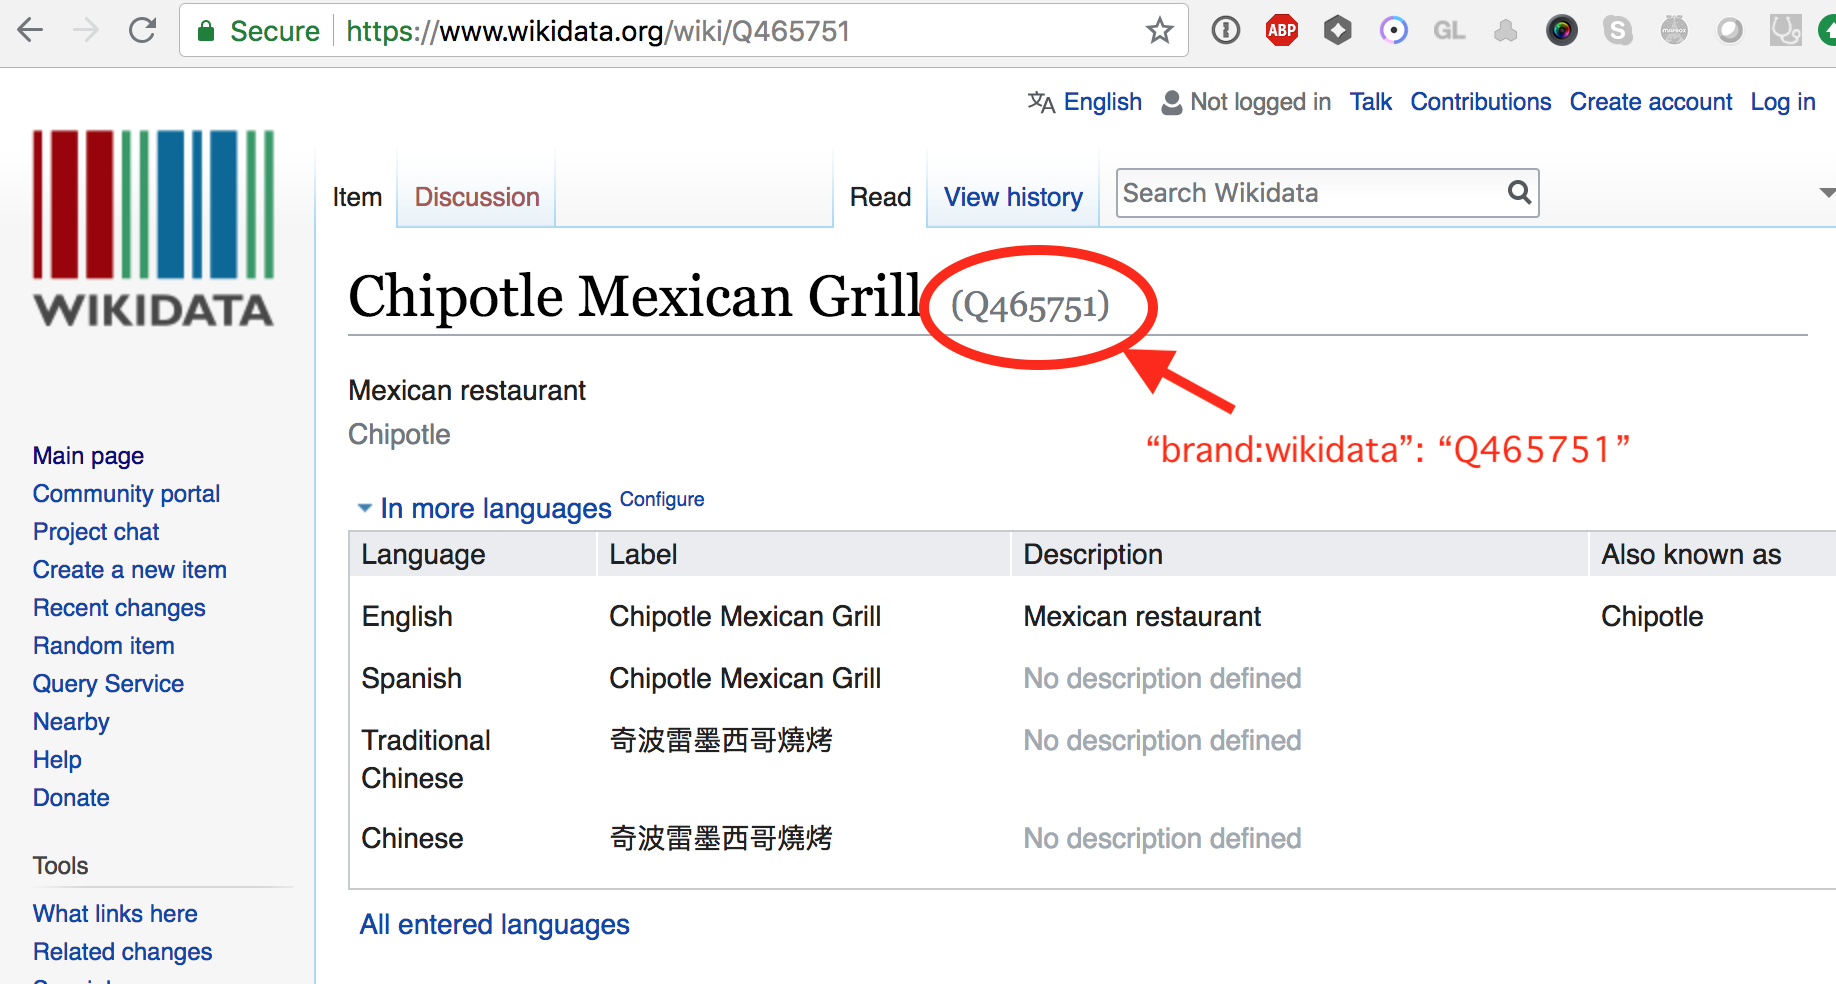Screen dimensions: 1836x984
Task: Open the Query Service link
Action: tap(108, 684)
